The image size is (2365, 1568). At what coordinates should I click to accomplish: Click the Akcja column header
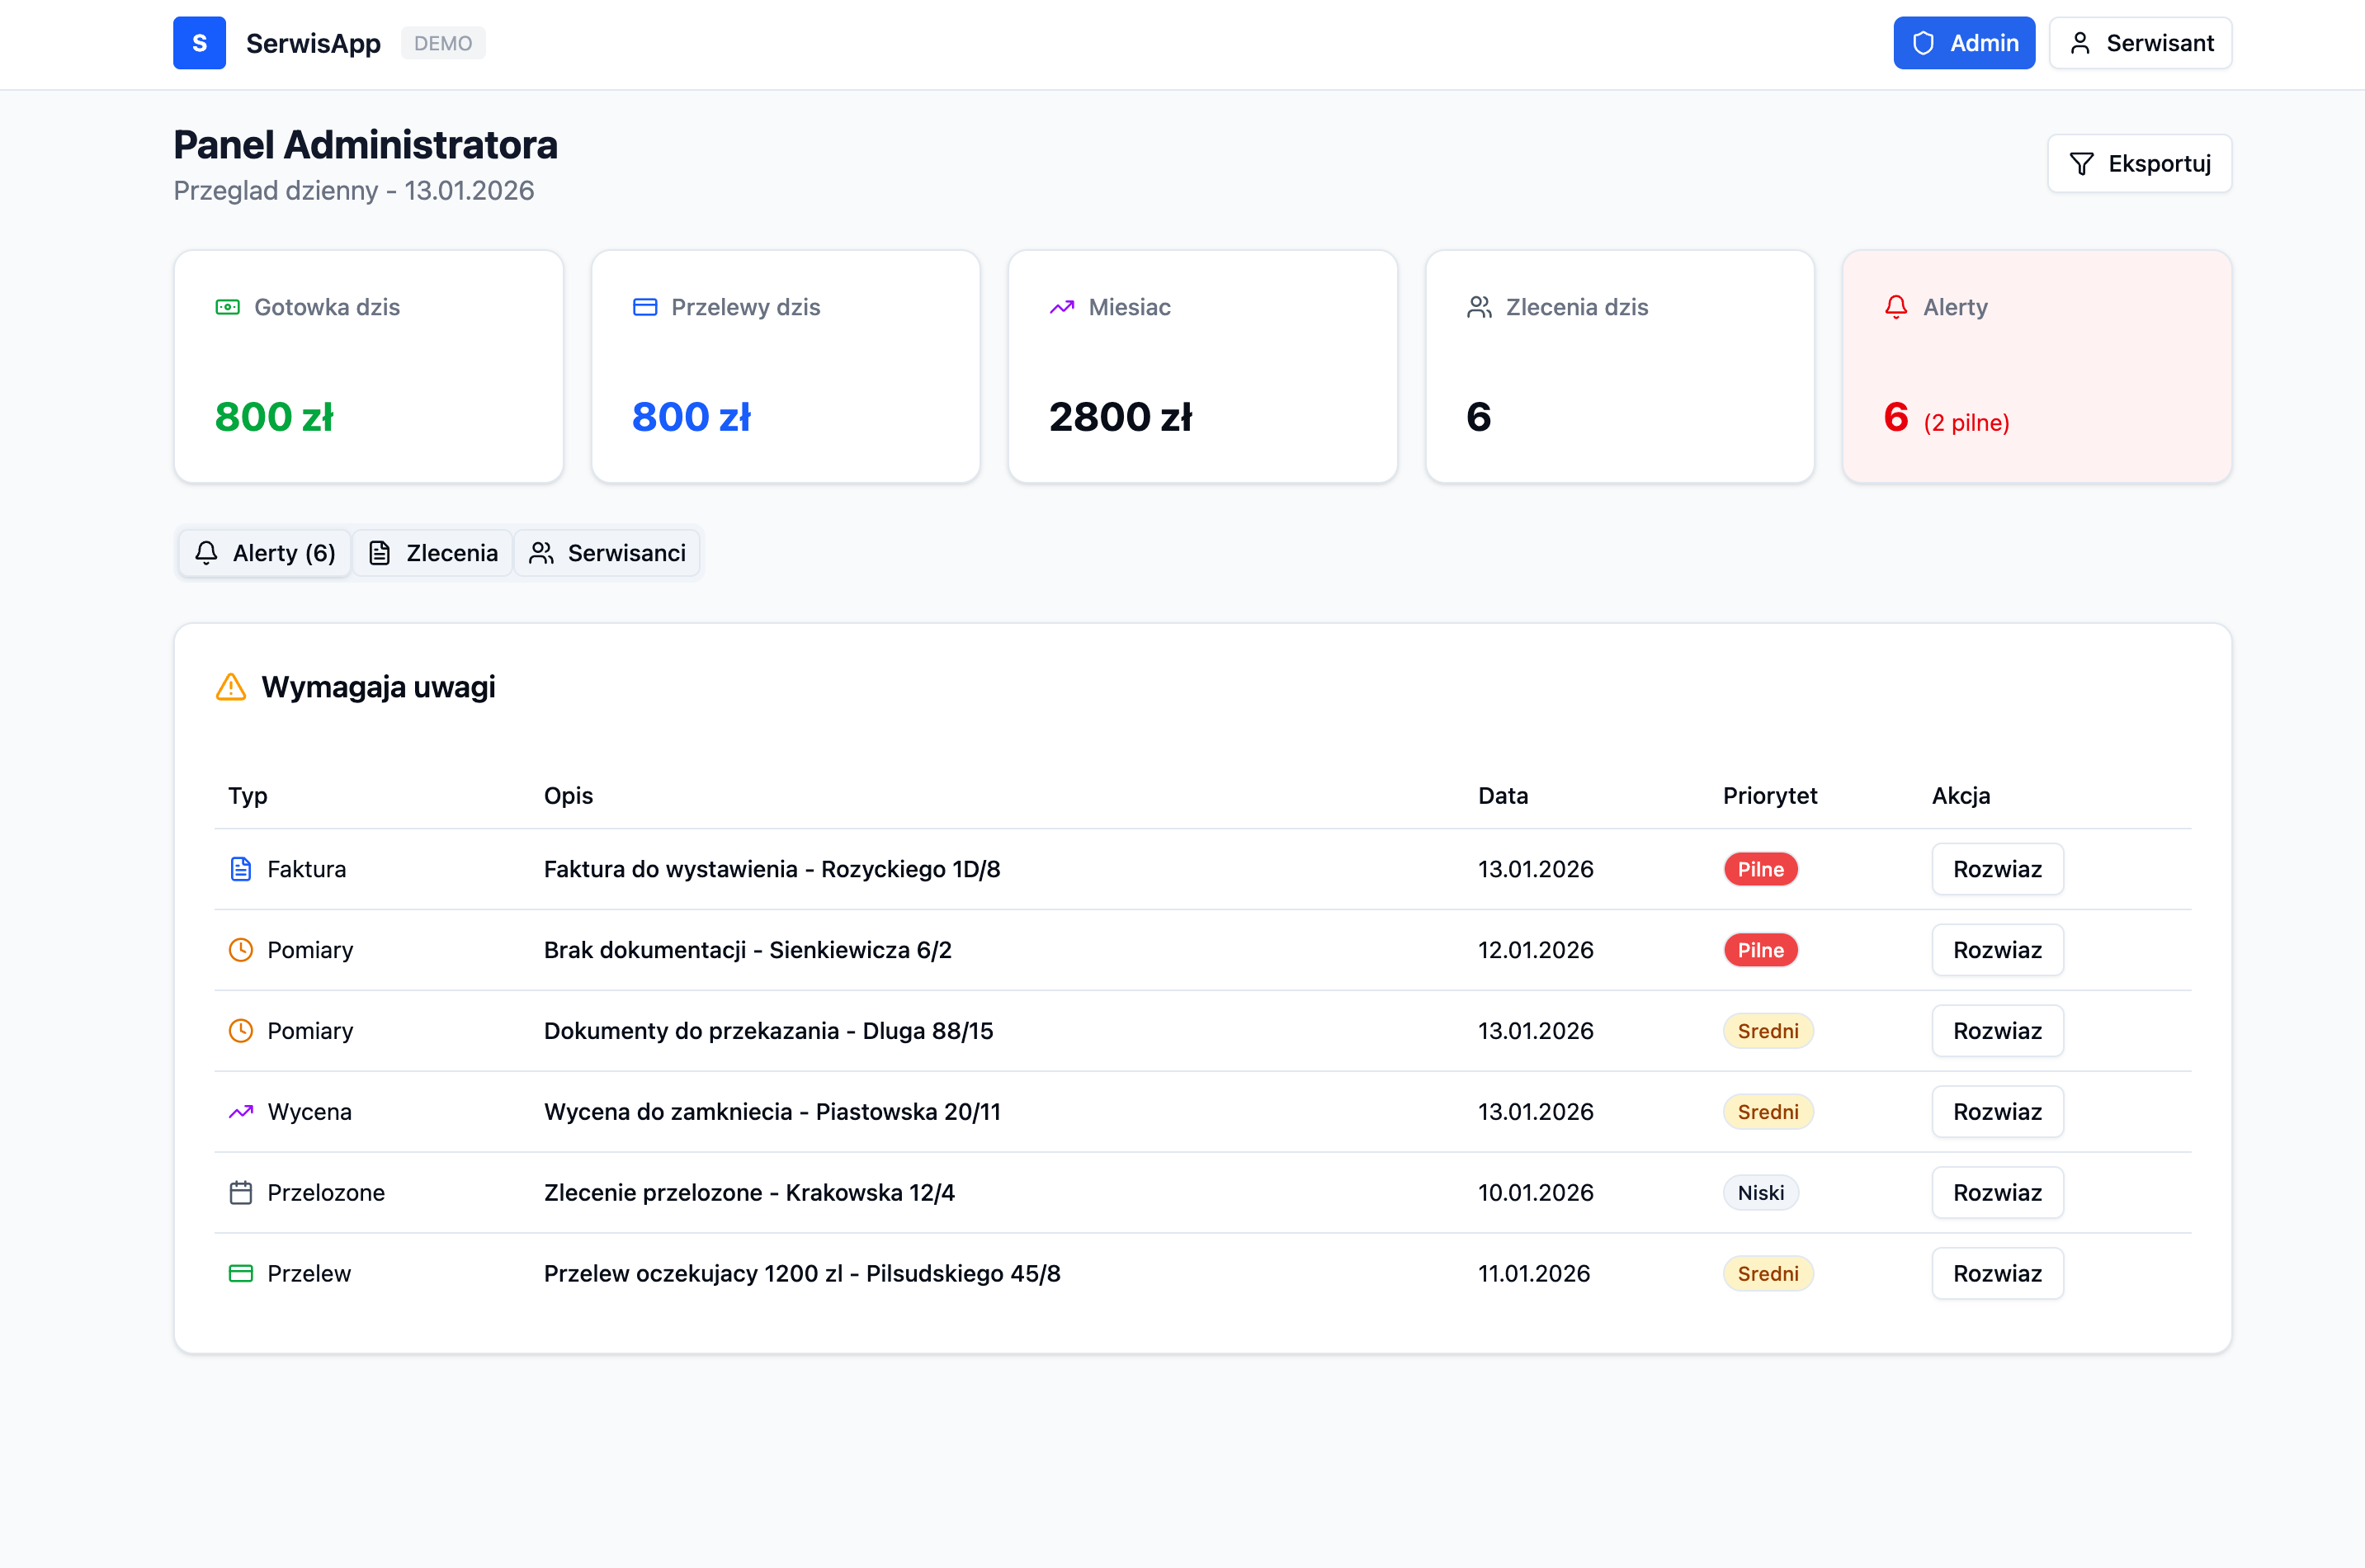(x=1961, y=796)
